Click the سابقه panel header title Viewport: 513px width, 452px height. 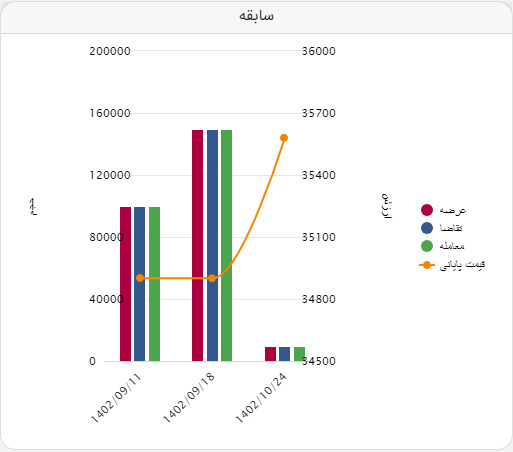tap(256, 16)
